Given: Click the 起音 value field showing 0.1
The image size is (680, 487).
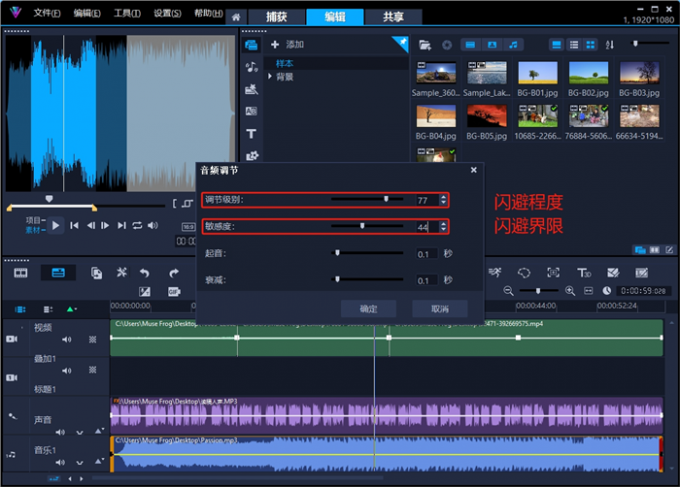Looking at the screenshot, I should point(426,254).
